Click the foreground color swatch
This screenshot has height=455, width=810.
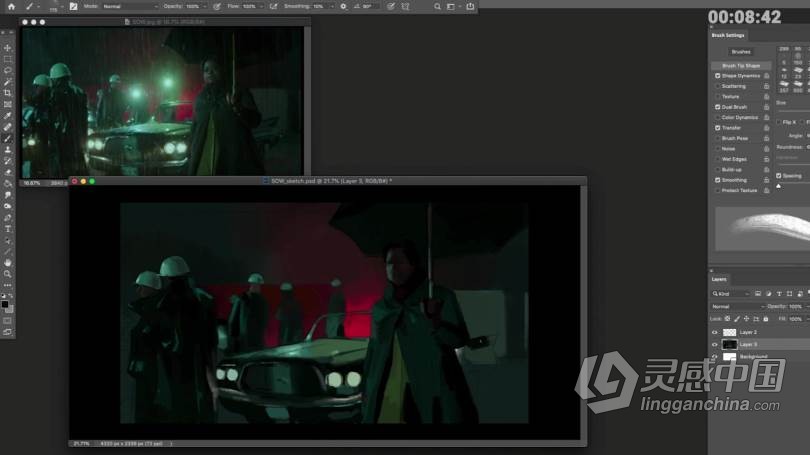coord(5,304)
